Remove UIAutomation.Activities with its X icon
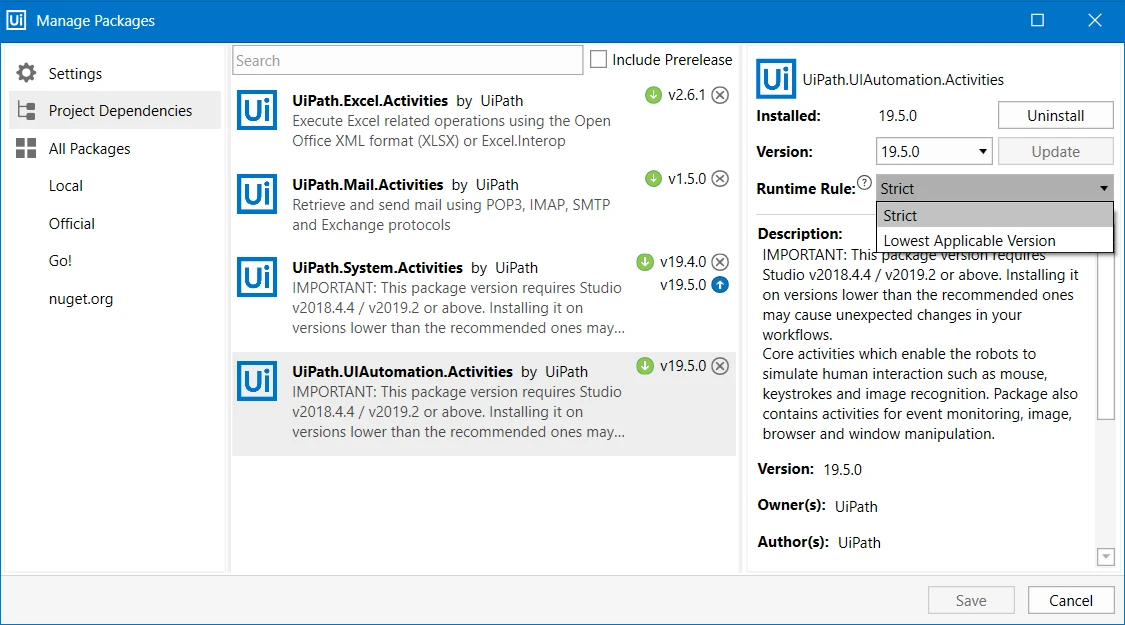Image resolution: width=1125 pixels, height=625 pixels. [x=720, y=366]
